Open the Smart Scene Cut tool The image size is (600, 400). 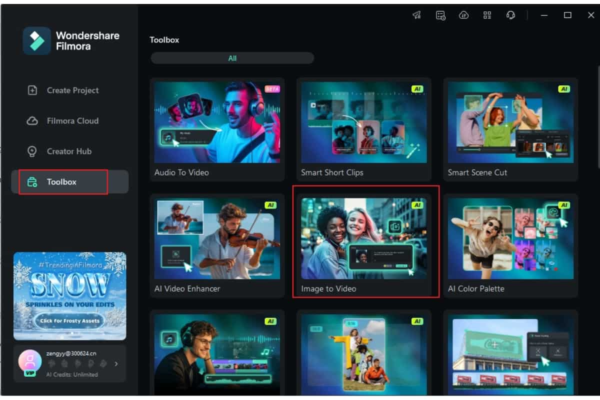[508, 127]
